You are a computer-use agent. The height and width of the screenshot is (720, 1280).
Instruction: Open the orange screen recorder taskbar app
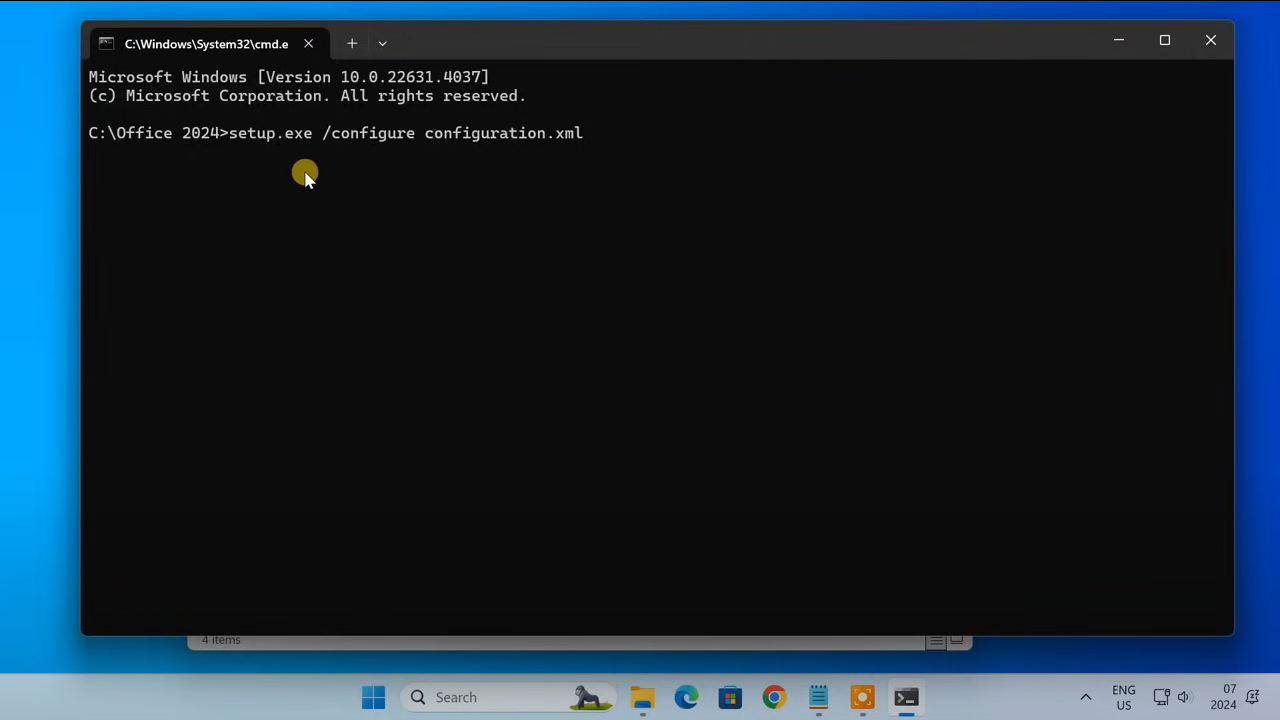862,697
